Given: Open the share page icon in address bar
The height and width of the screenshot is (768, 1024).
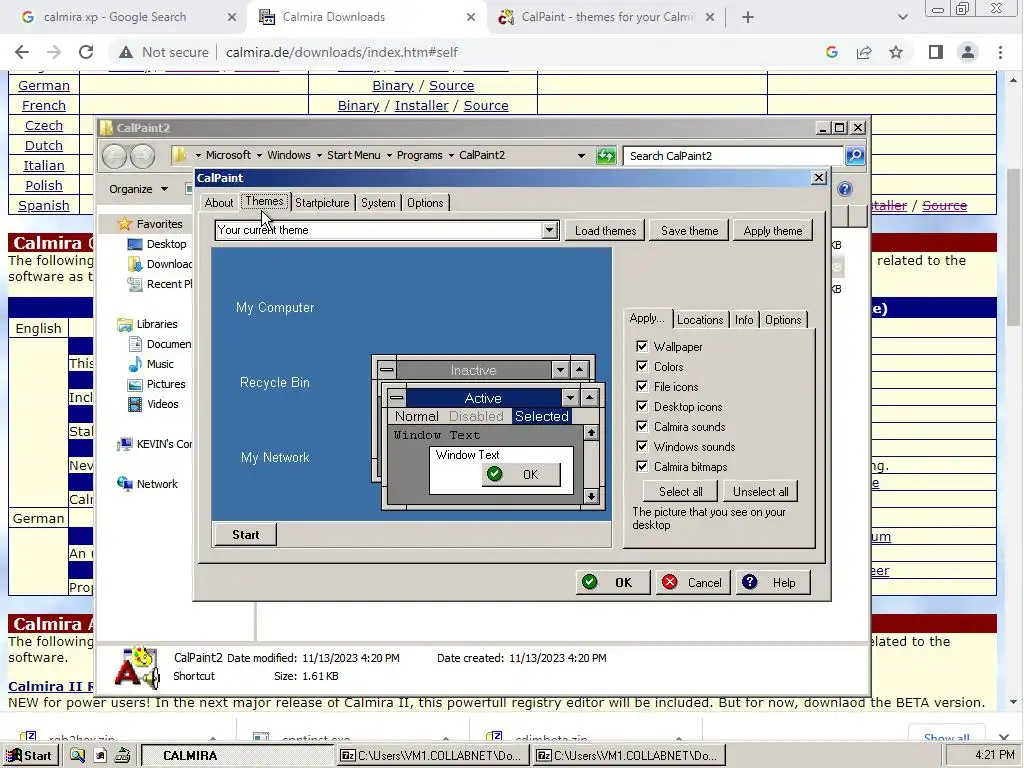Looking at the screenshot, I should click(864, 52).
